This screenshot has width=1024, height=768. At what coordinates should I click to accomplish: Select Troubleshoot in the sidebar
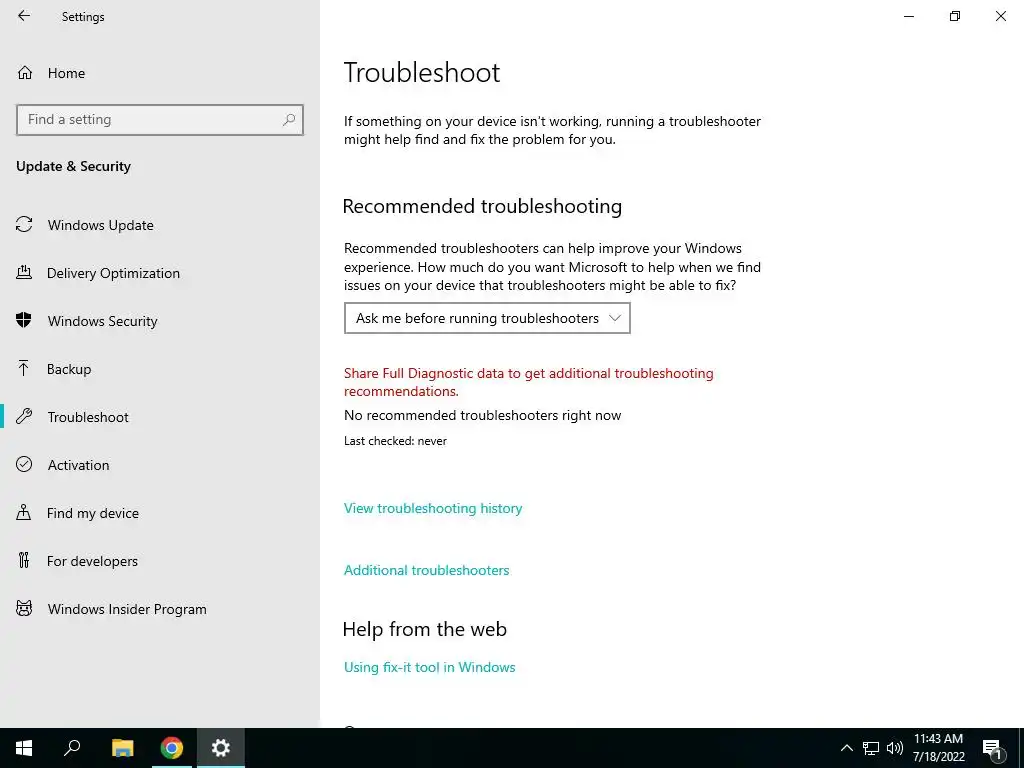(88, 417)
